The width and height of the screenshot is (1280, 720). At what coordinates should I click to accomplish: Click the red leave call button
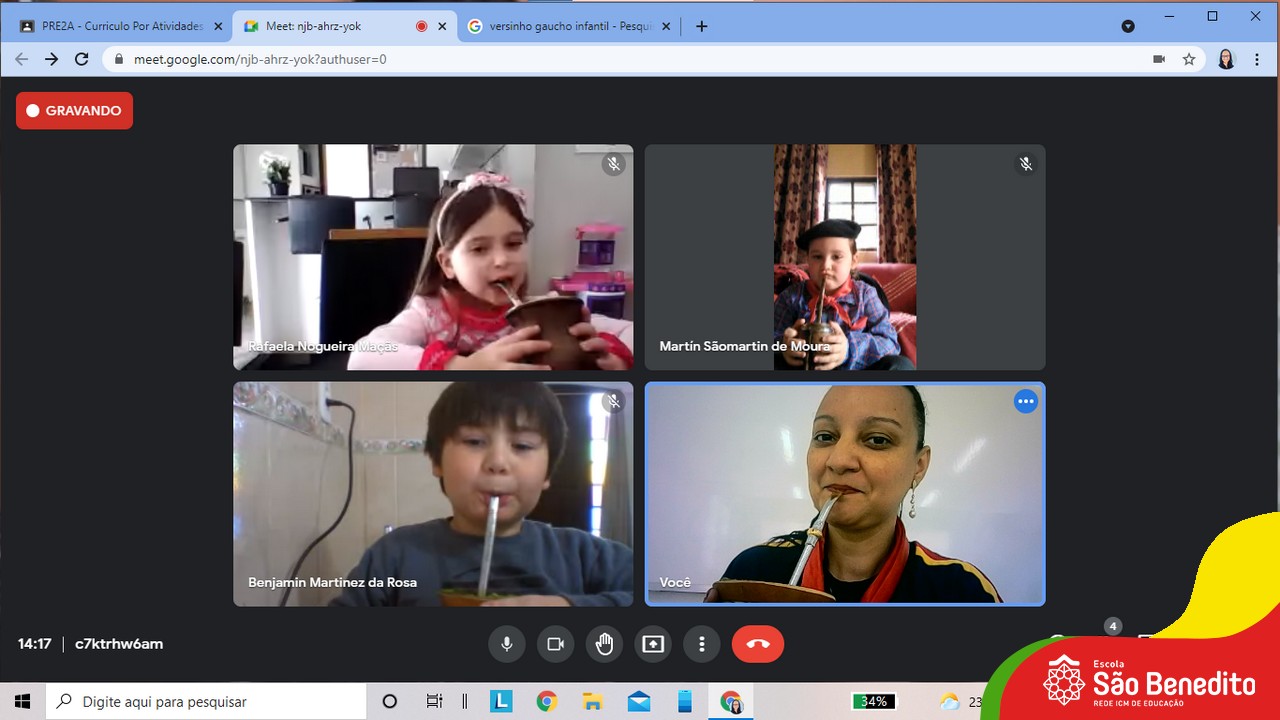[x=758, y=644]
